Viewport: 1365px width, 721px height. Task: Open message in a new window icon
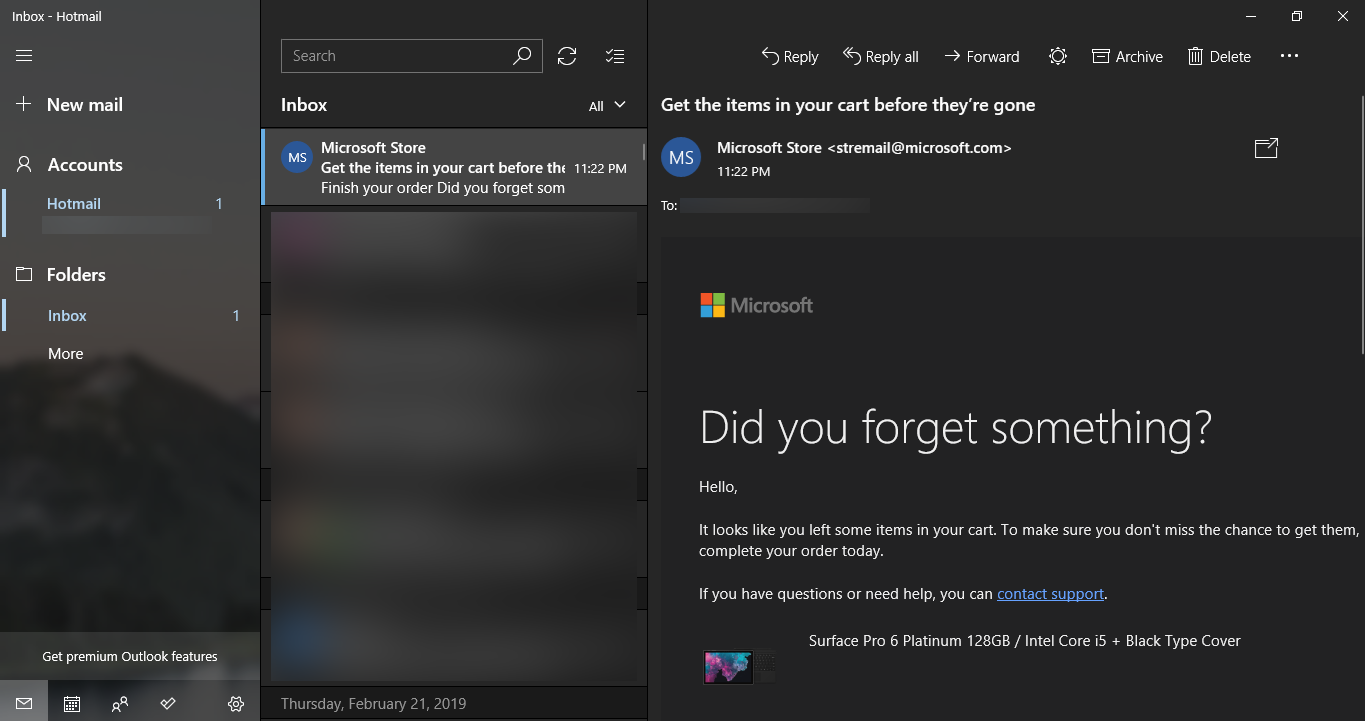[x=1266, y=149]
